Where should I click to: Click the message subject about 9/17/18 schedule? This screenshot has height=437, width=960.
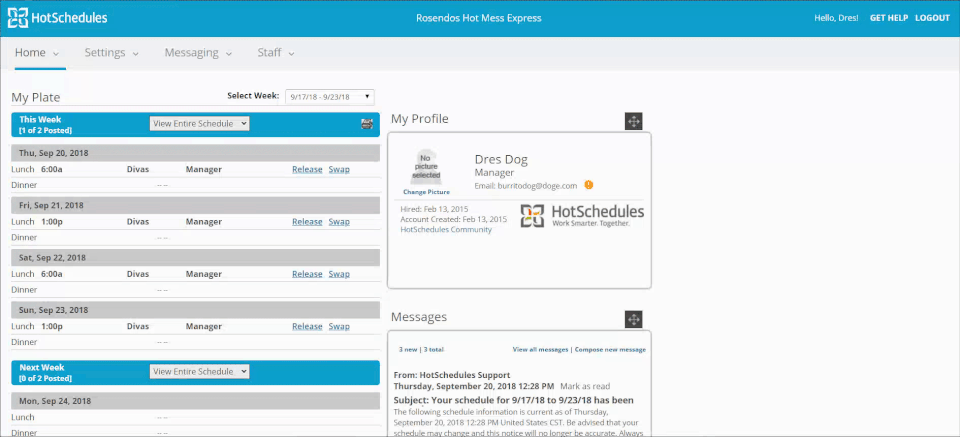pyautogui.click(x=514, y=400)
